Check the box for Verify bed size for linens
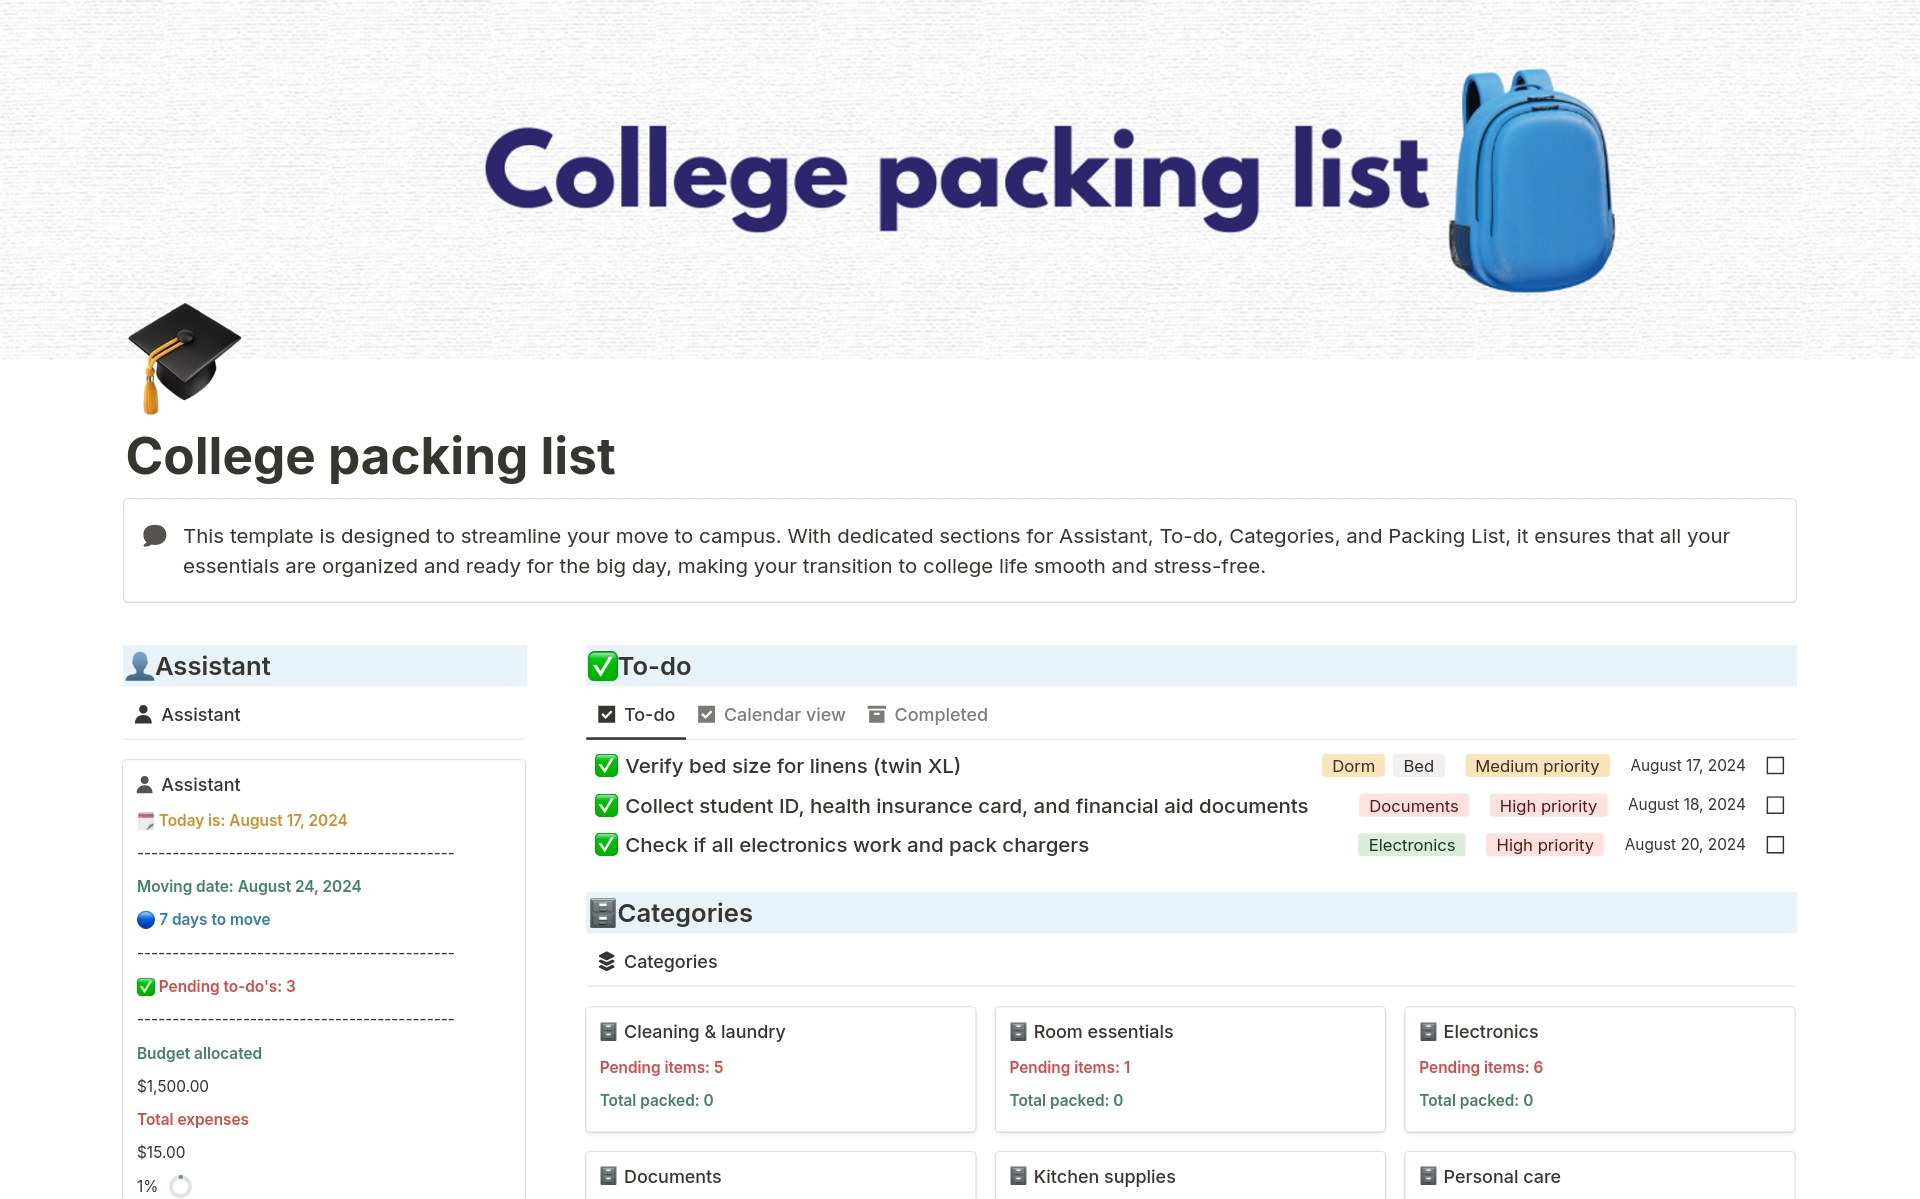Viewport: 1920px width, 1199px height. (1776, 766)
